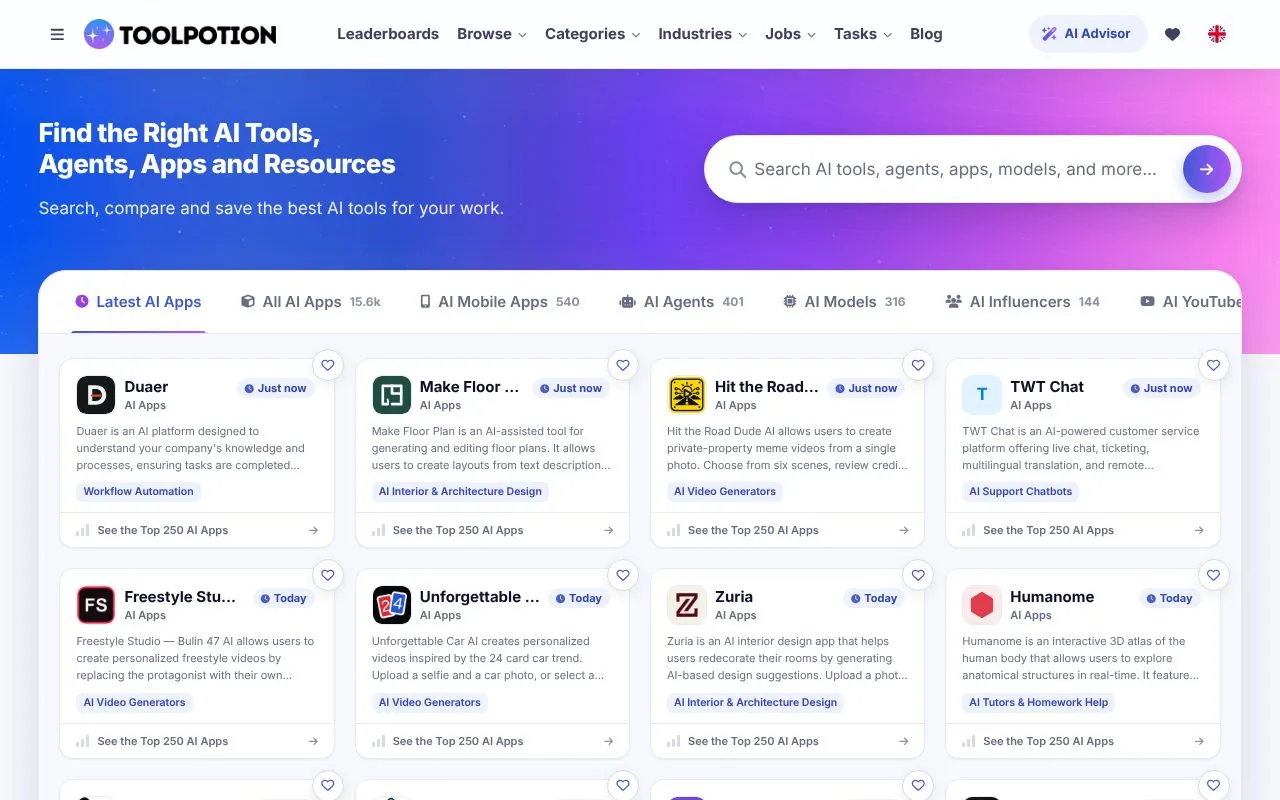
Task: Open the Make Floor Plan app logo
Action: point(391,395)
